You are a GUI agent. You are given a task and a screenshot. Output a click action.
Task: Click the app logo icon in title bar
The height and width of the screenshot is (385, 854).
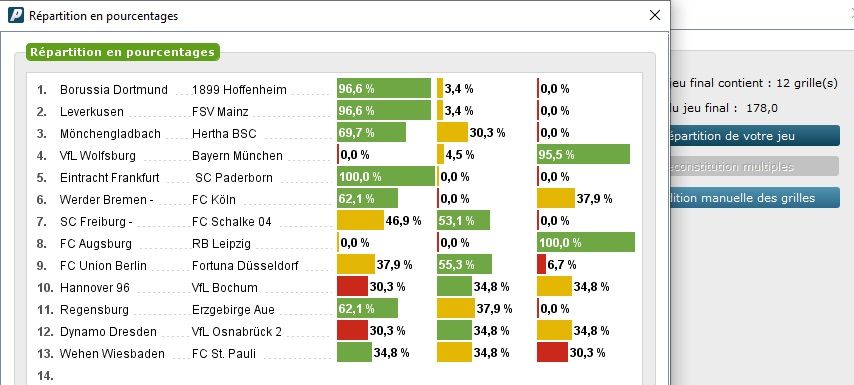pos(16,15)
